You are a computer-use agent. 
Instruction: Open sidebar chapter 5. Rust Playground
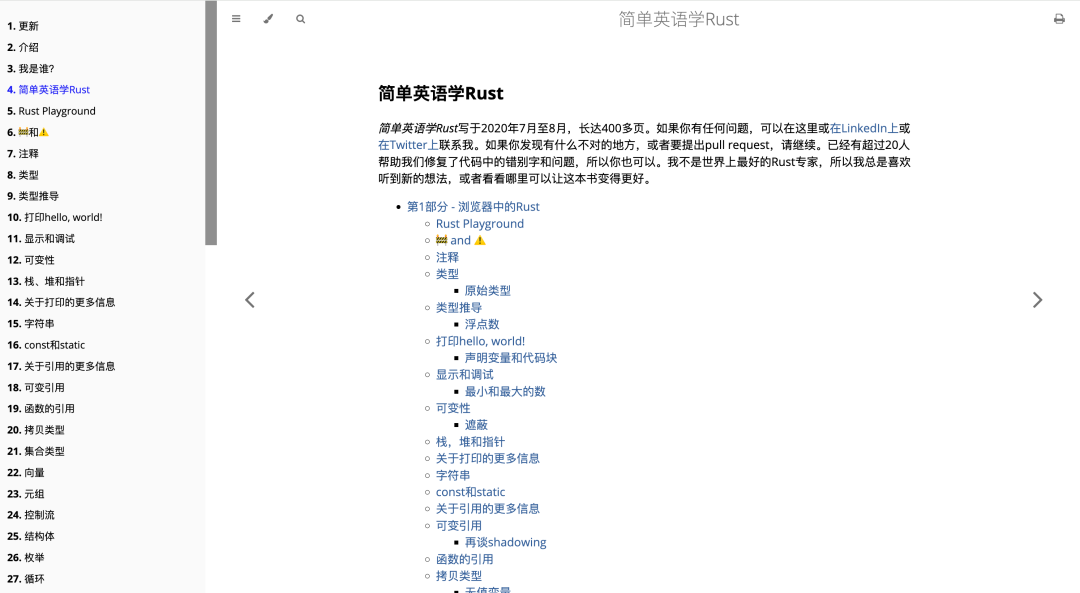pos(51,111)
